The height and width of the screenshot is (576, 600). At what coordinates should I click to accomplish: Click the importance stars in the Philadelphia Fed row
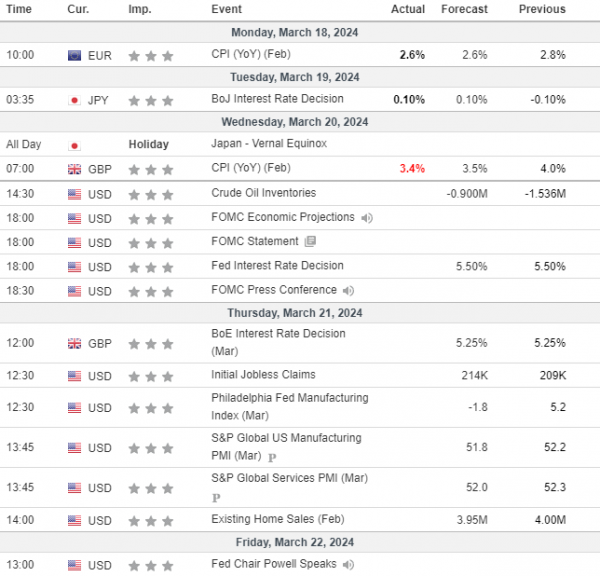[x=151, y=408]
